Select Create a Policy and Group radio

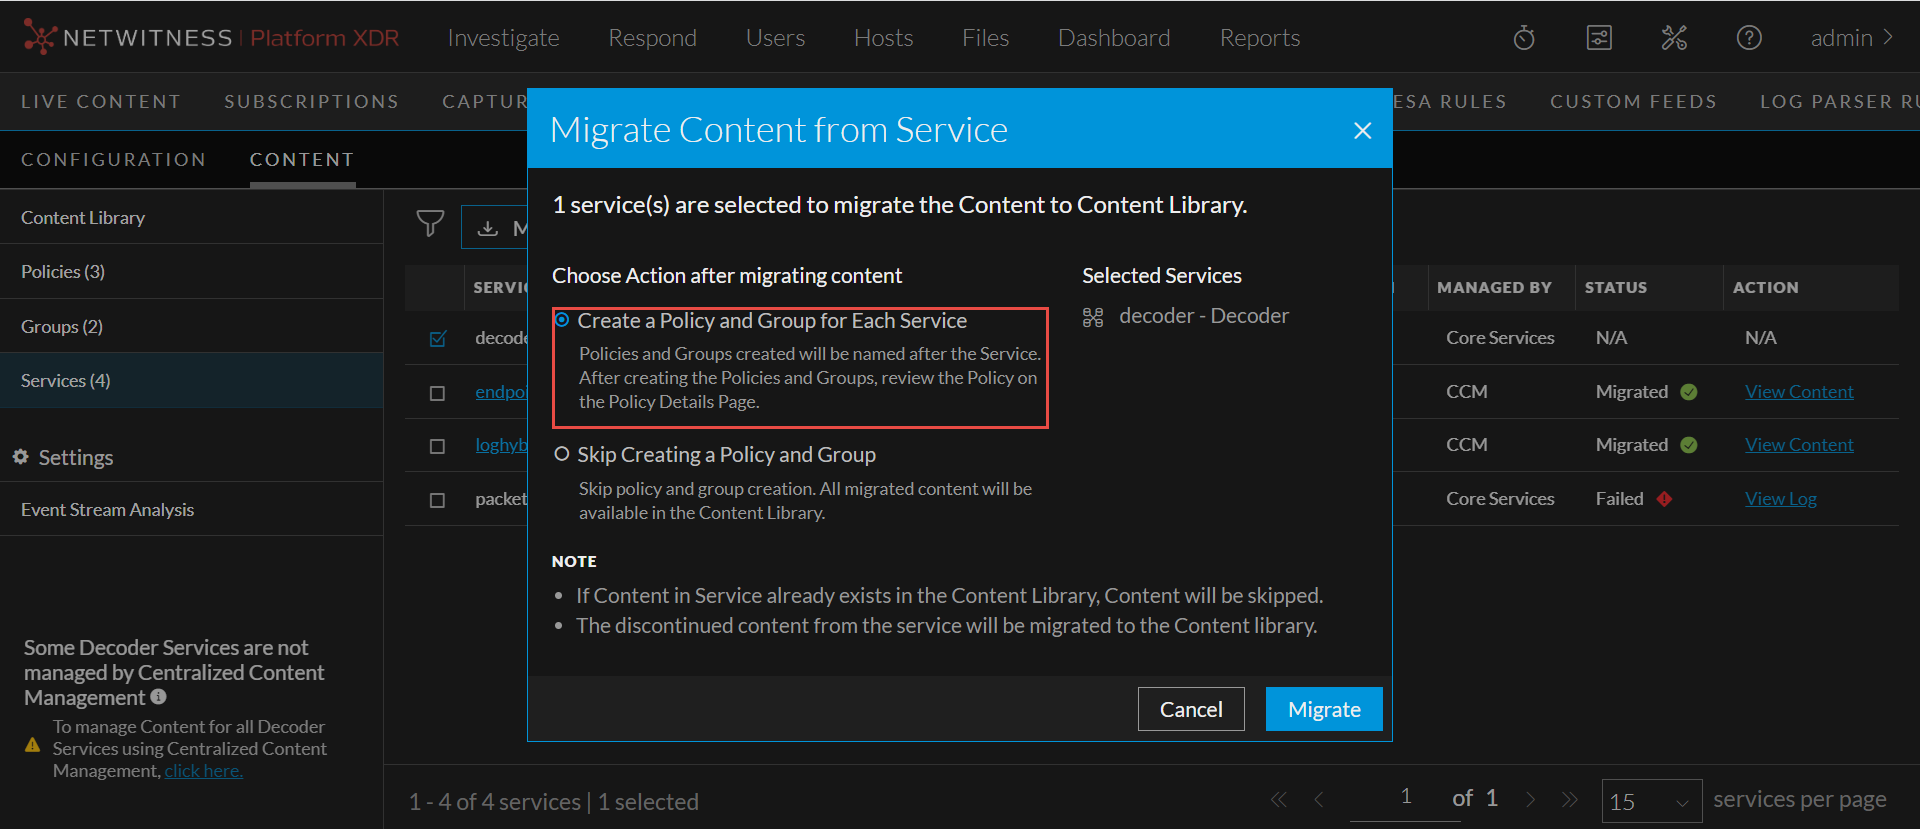[x=563, y=320]
